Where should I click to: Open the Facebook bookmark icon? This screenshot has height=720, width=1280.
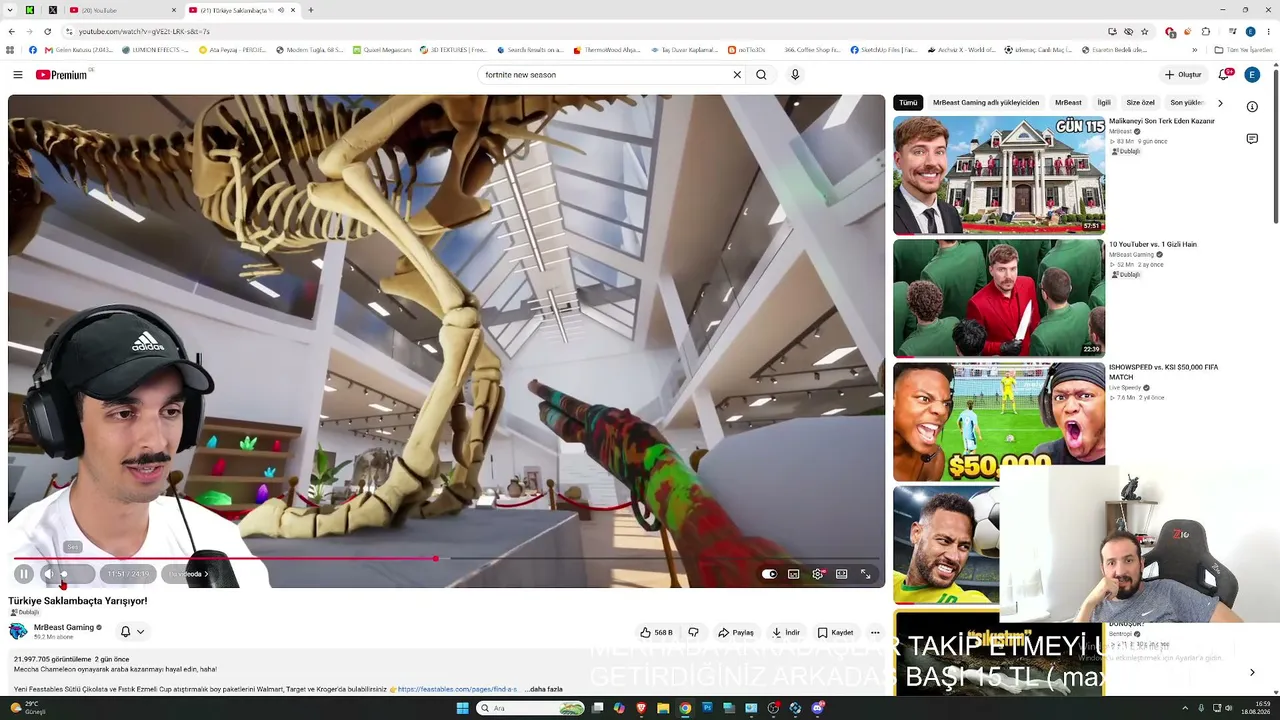pyautogui.click(x=33, y=50)
